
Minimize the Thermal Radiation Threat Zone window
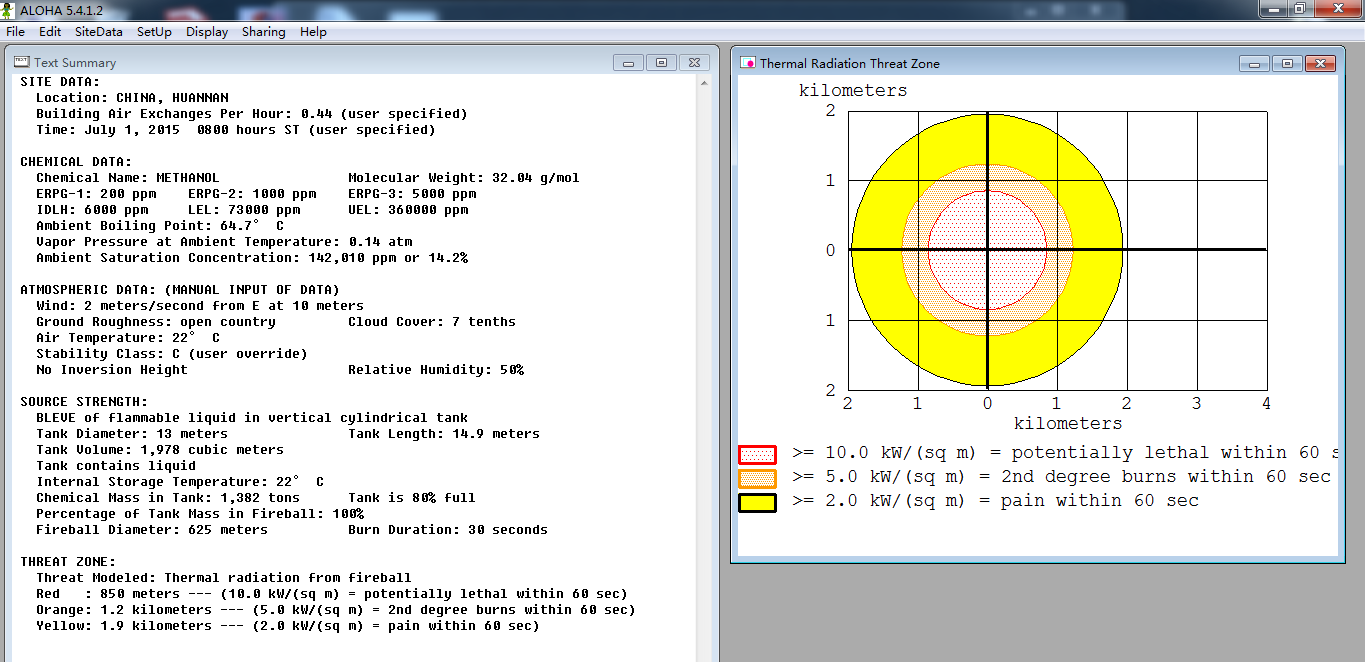click(1254, 63)
